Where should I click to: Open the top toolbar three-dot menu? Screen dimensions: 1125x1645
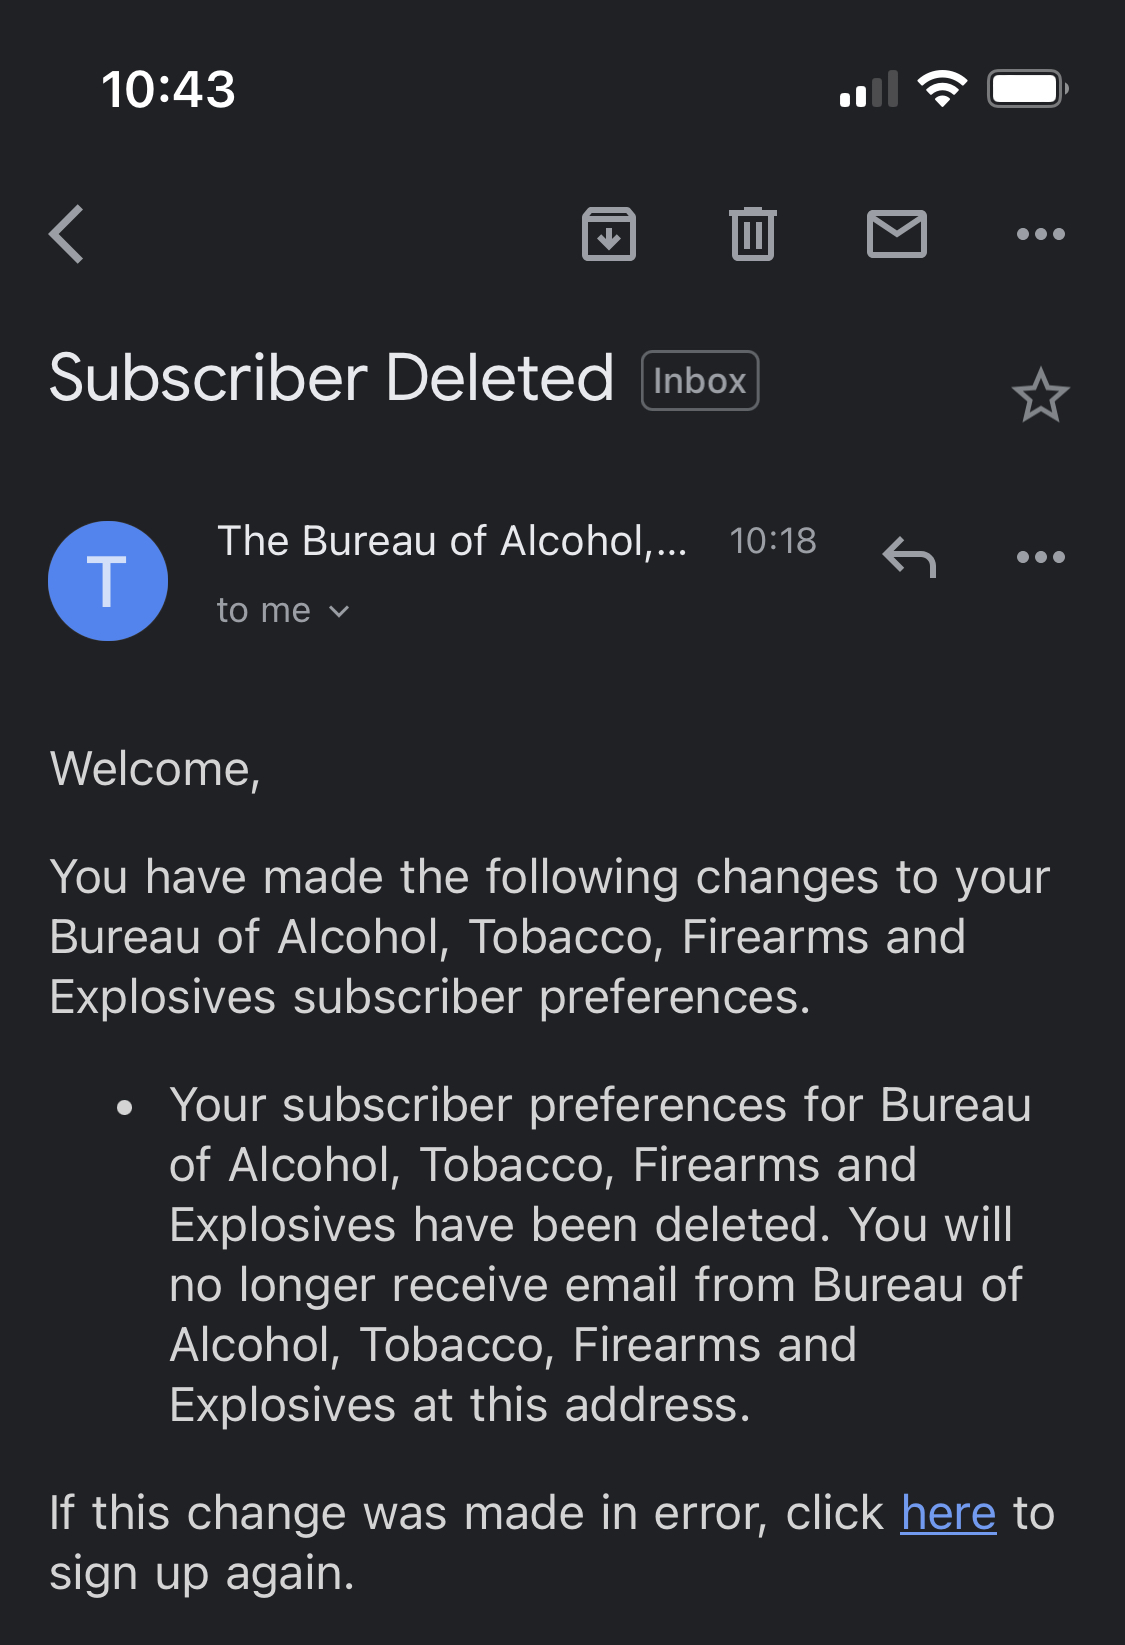pos(1041,234)
